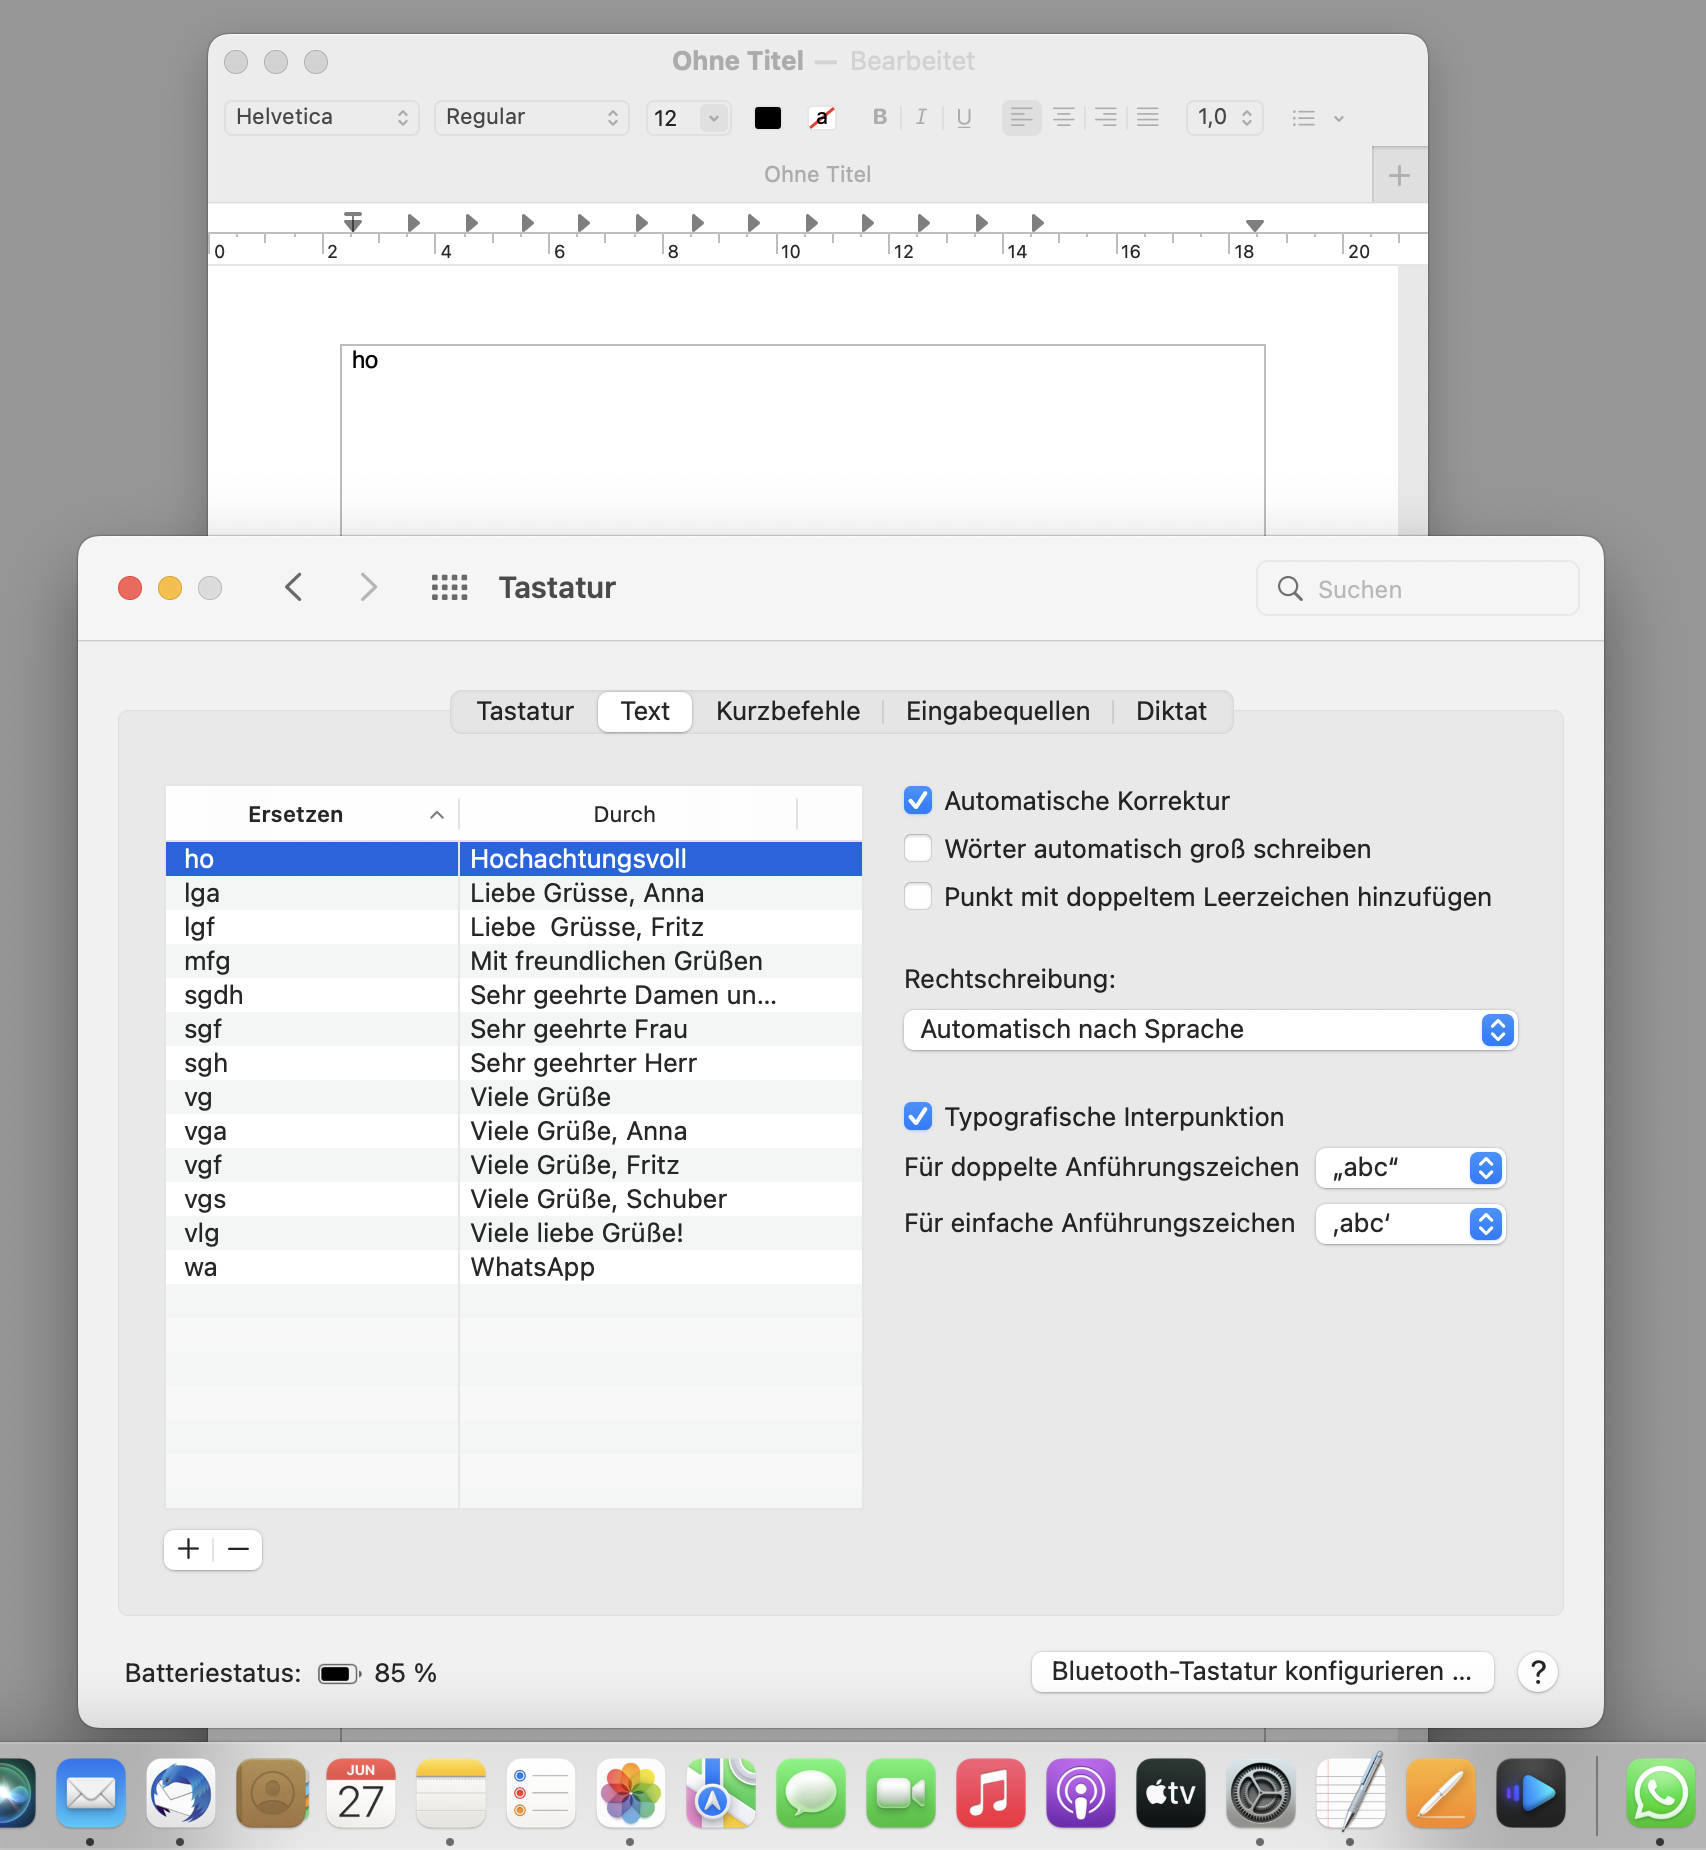Click right margin marker on ruler

pos(1255,226)
